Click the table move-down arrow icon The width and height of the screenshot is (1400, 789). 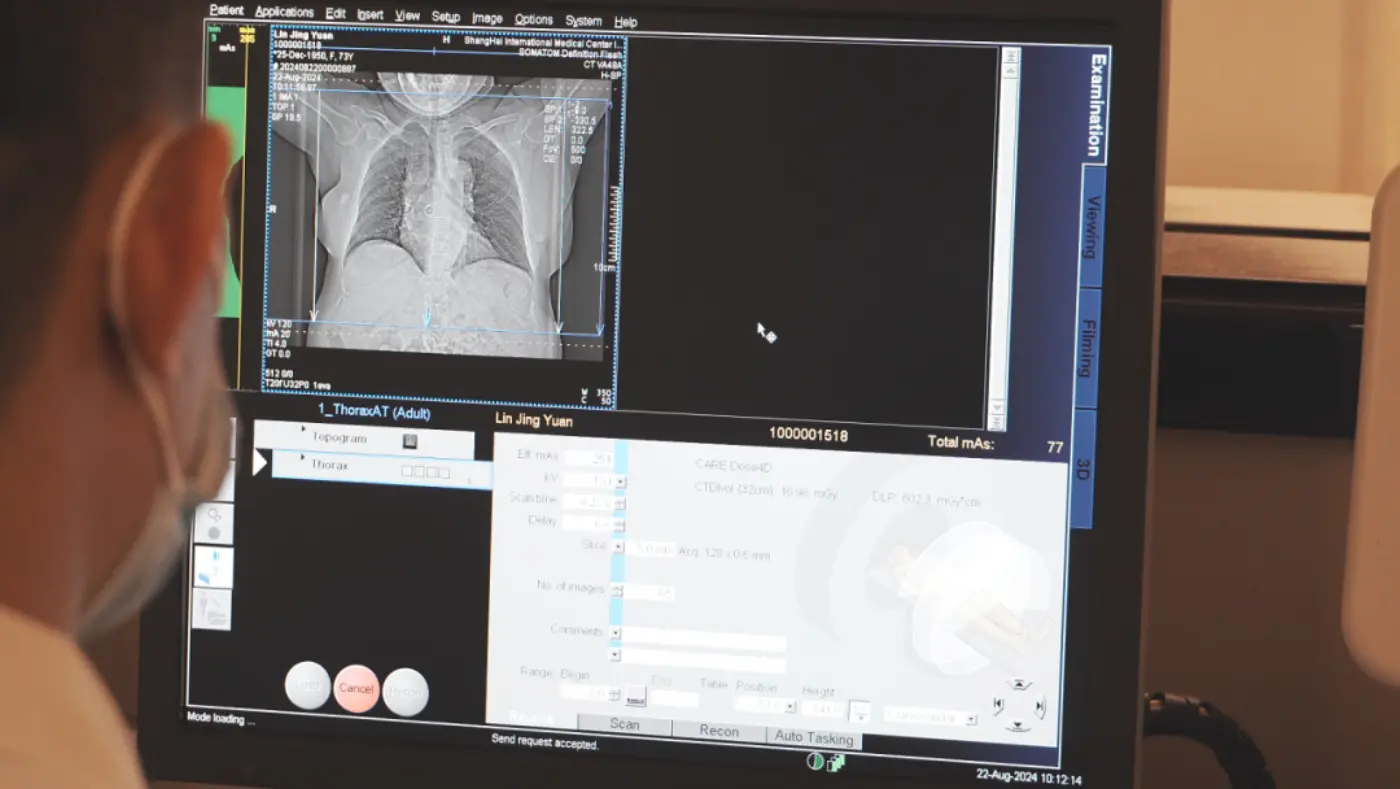pyautogui.click(x=1016, y=726)
